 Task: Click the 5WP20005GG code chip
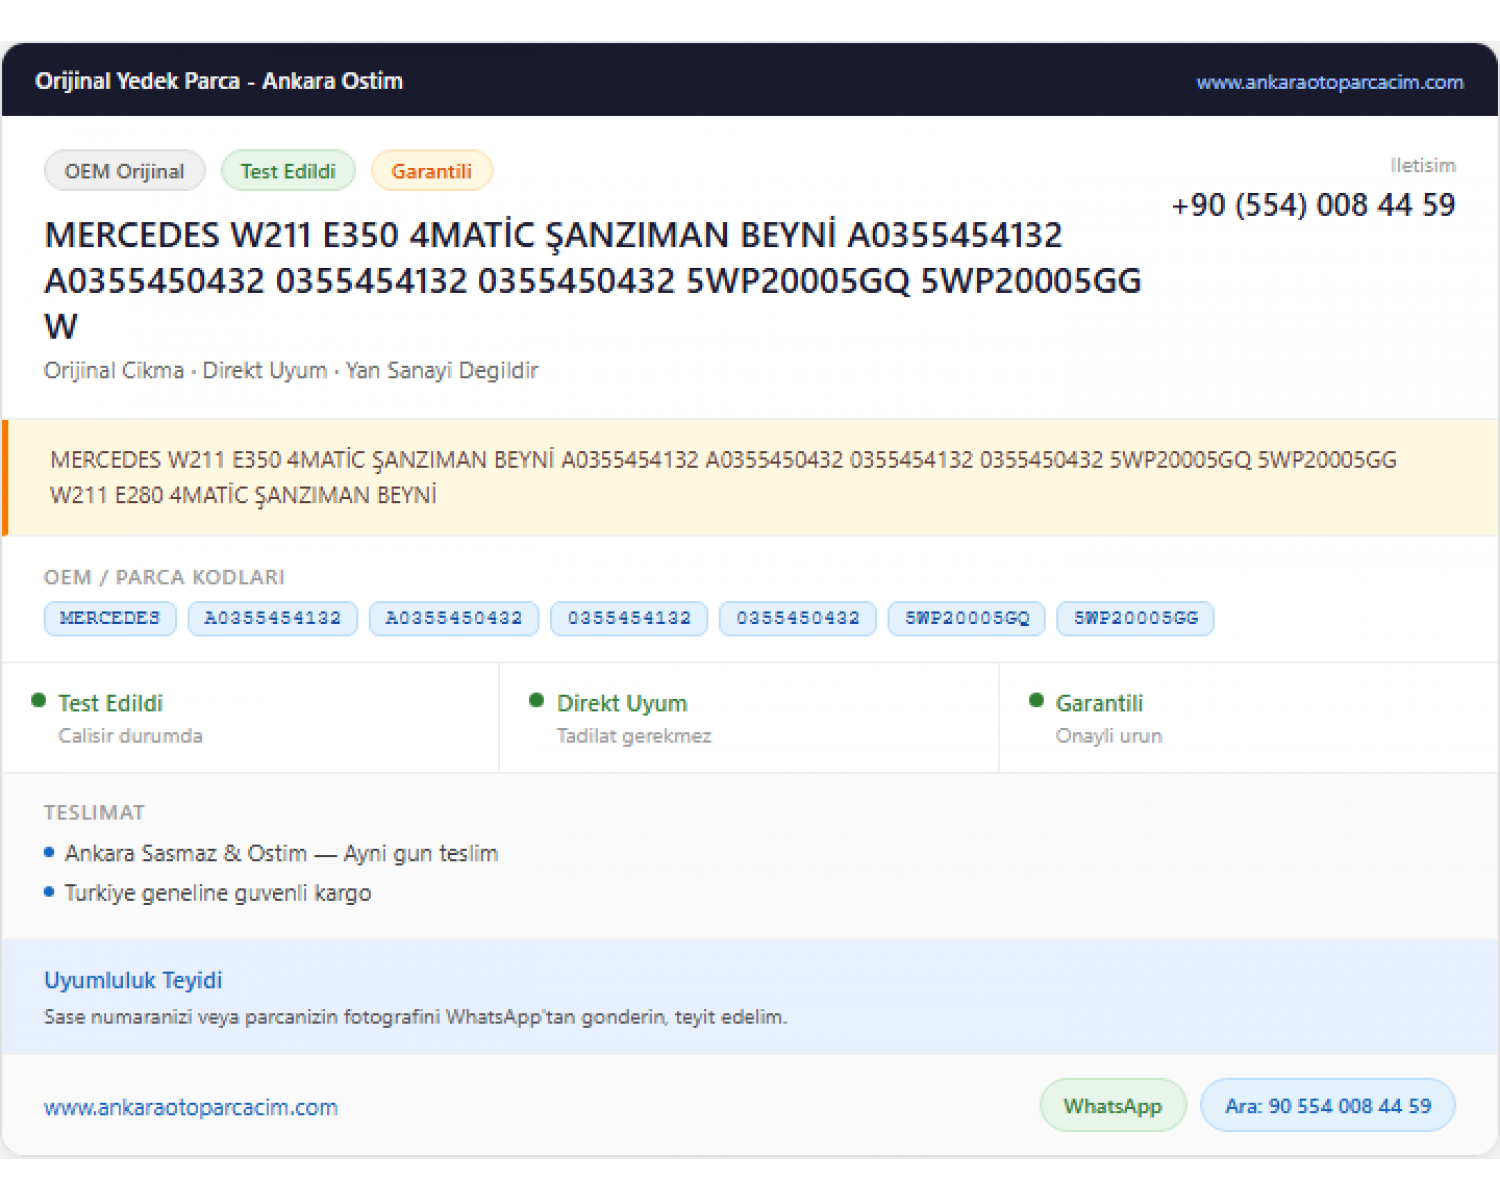(1136, 618)
